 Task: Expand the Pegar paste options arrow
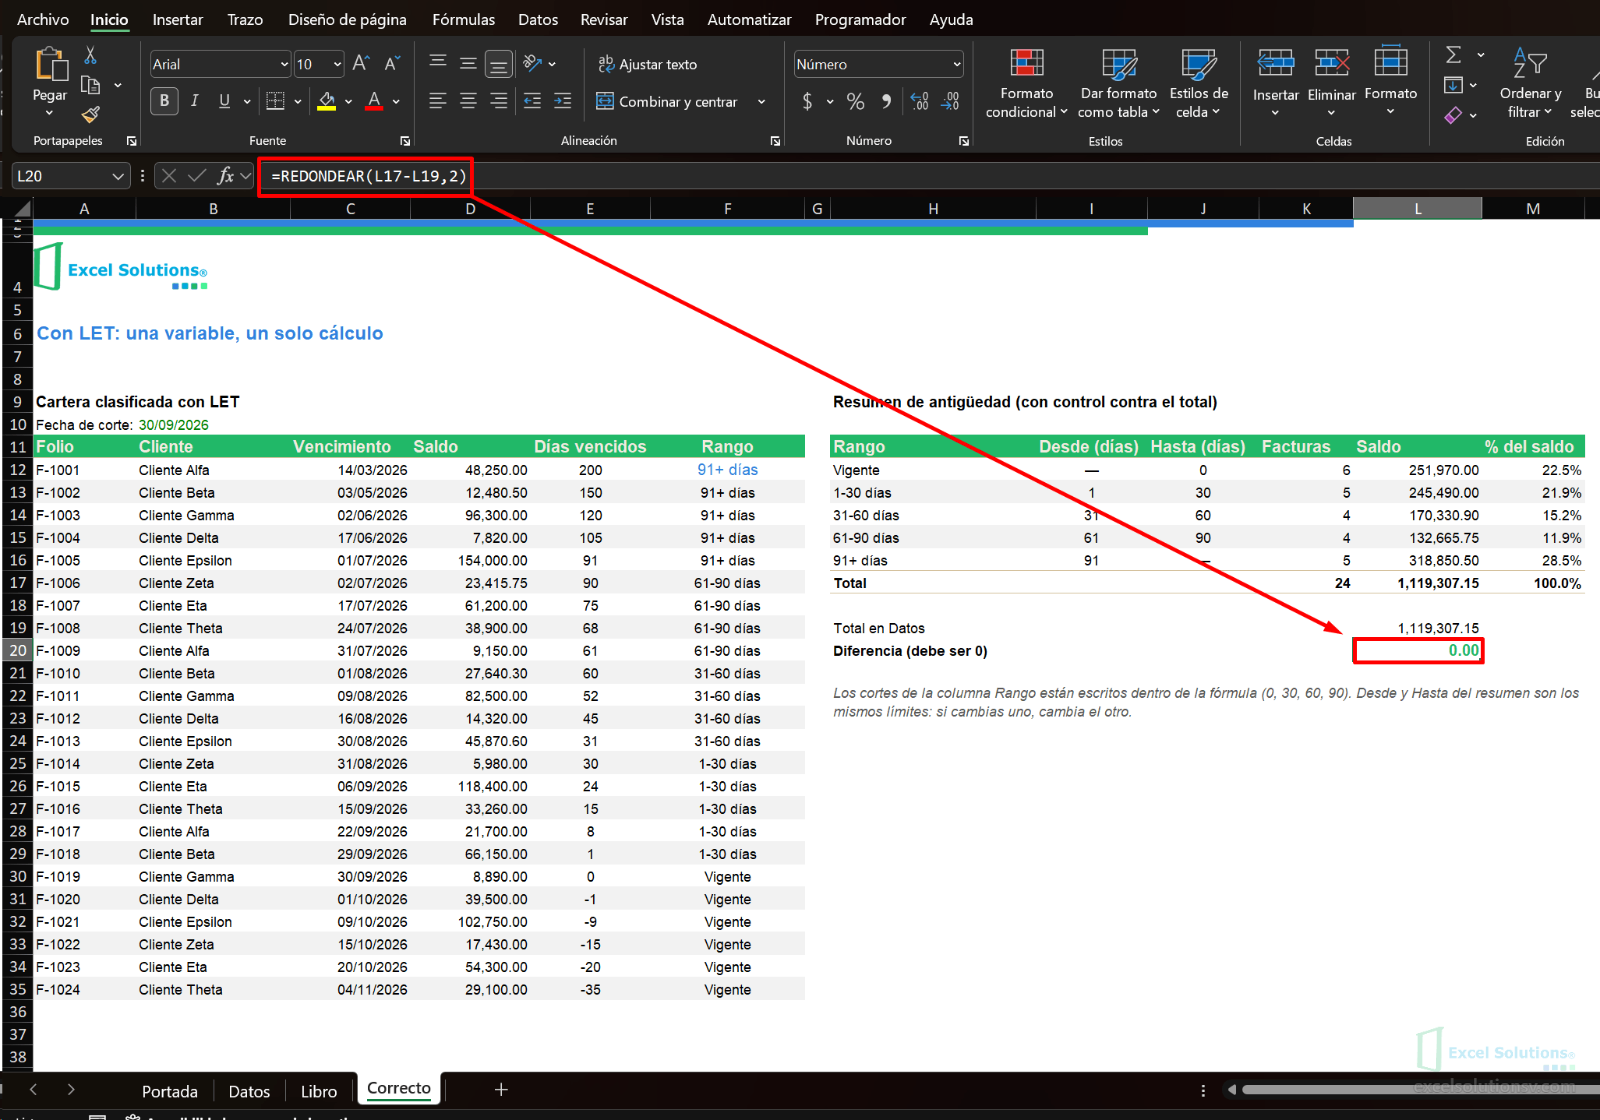tap(50, 113)
